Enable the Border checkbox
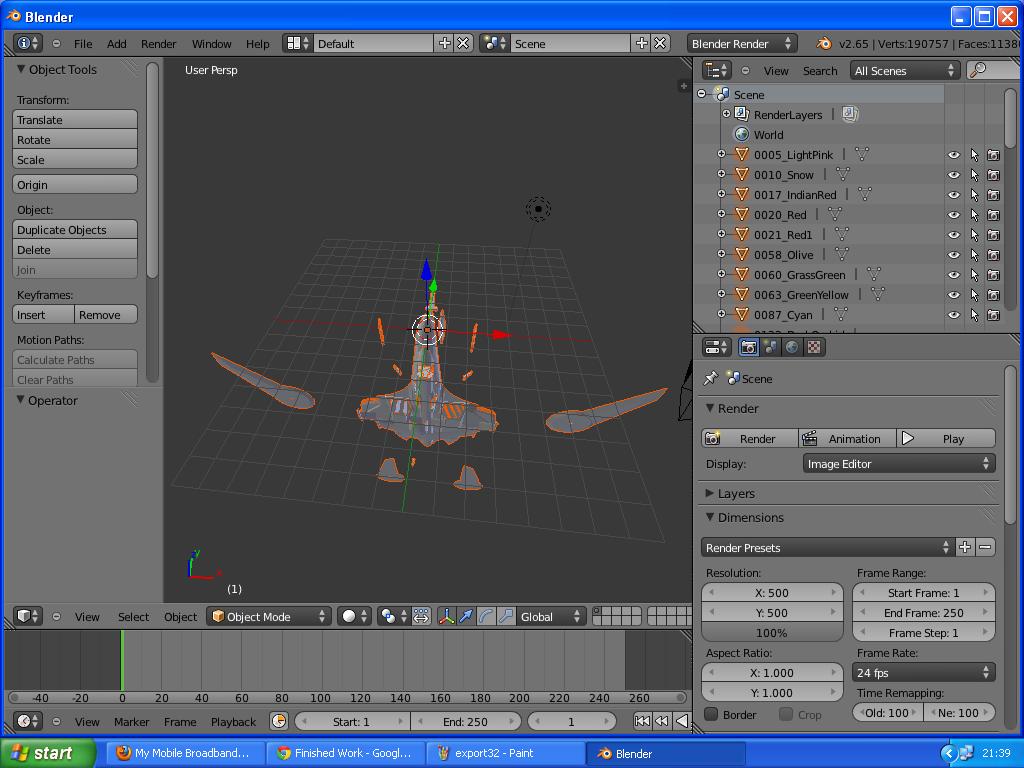1024x768 pixels. 712,714
